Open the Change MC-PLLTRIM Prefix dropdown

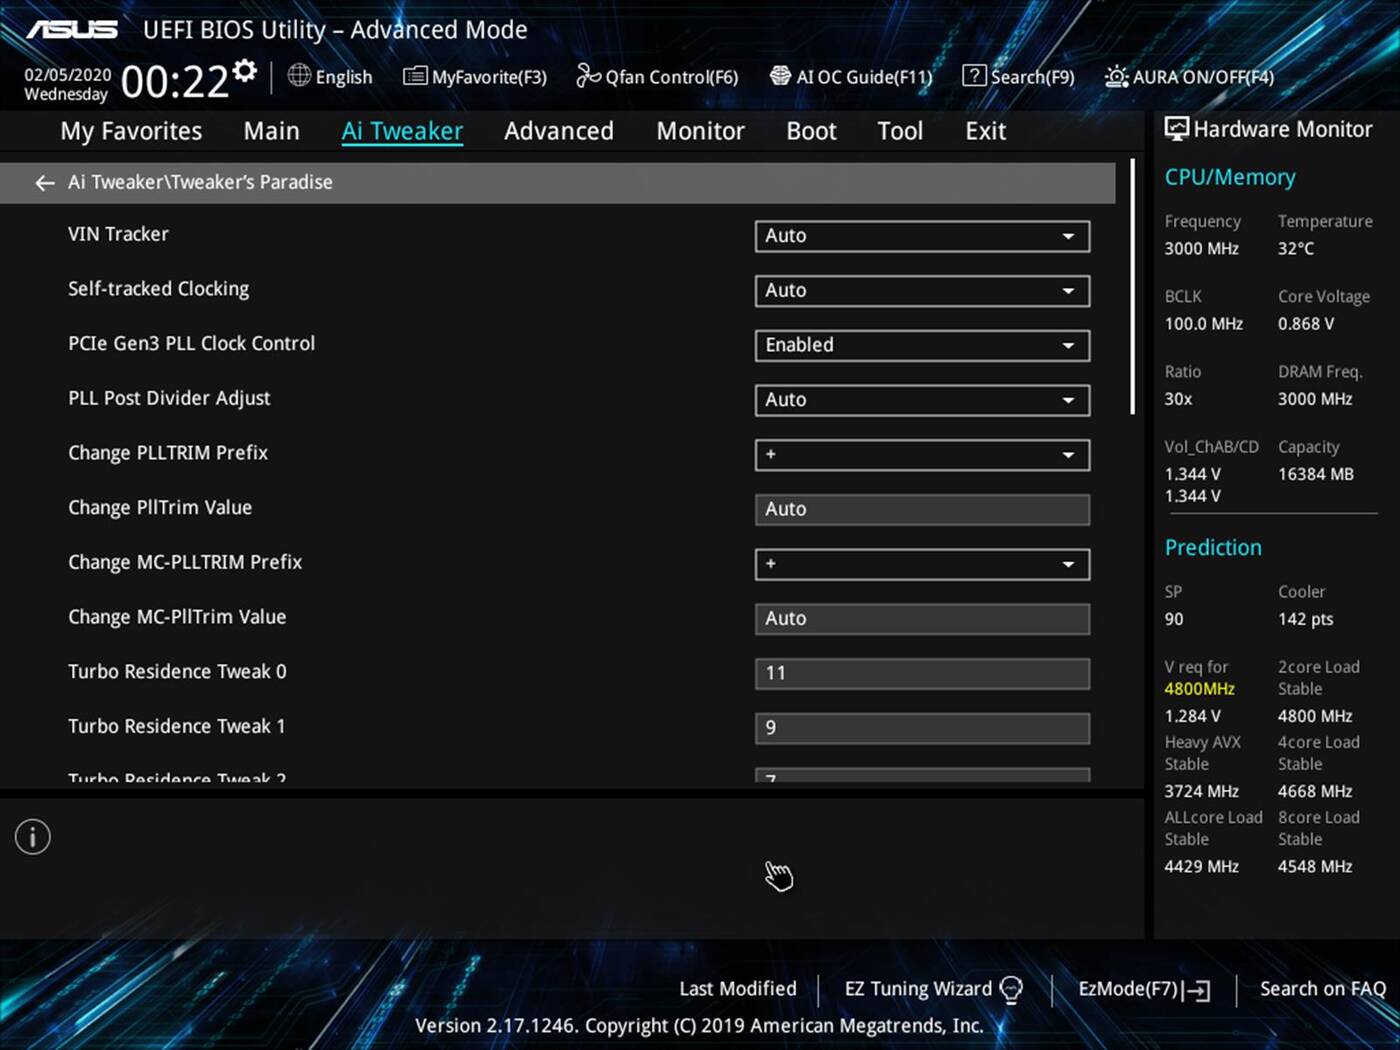(921, 563)
